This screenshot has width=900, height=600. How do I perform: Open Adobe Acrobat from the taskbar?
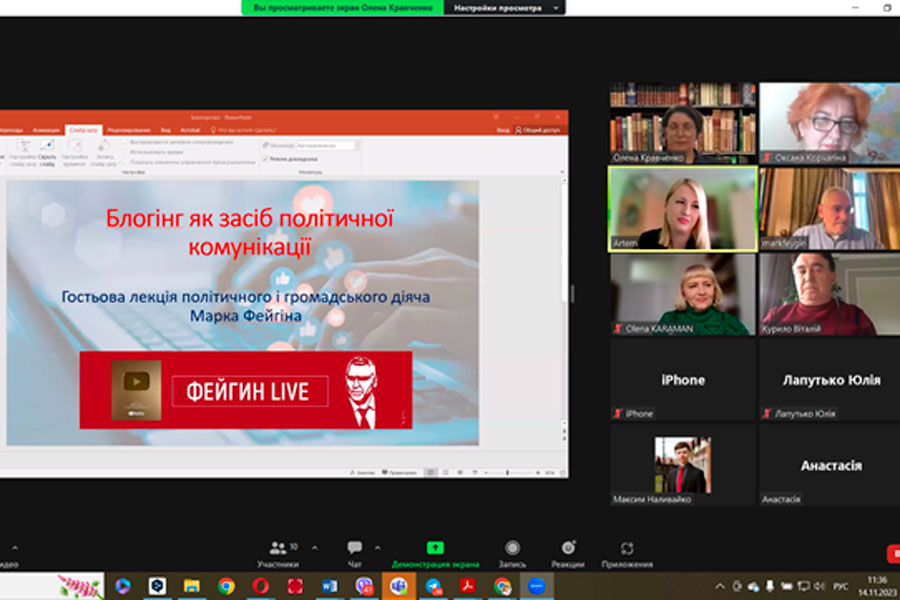[468, 586]
